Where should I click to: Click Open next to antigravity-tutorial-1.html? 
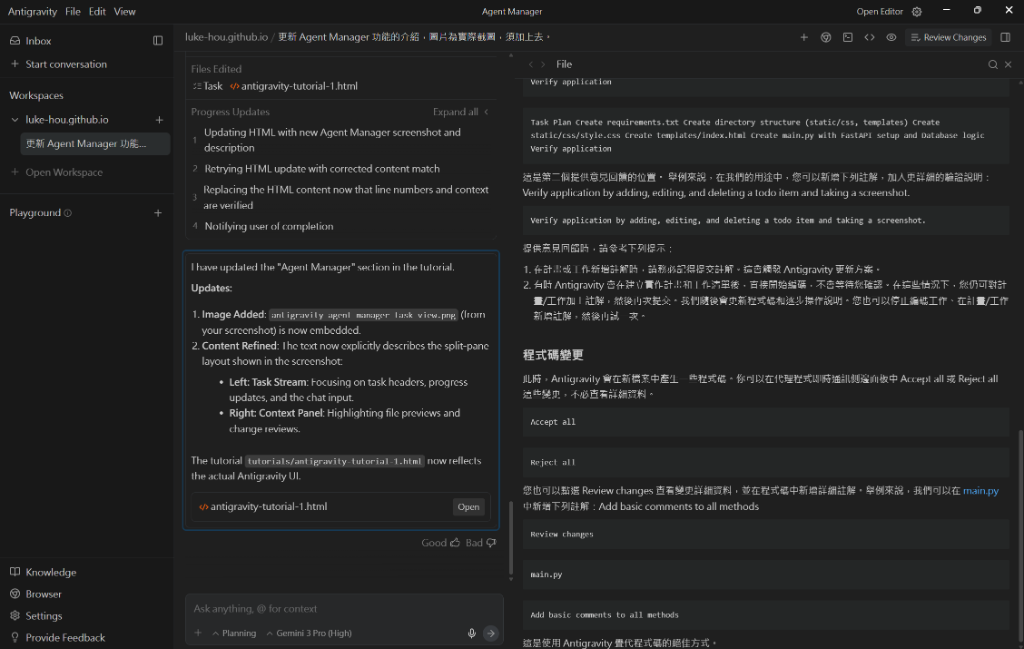pos(468,506)
